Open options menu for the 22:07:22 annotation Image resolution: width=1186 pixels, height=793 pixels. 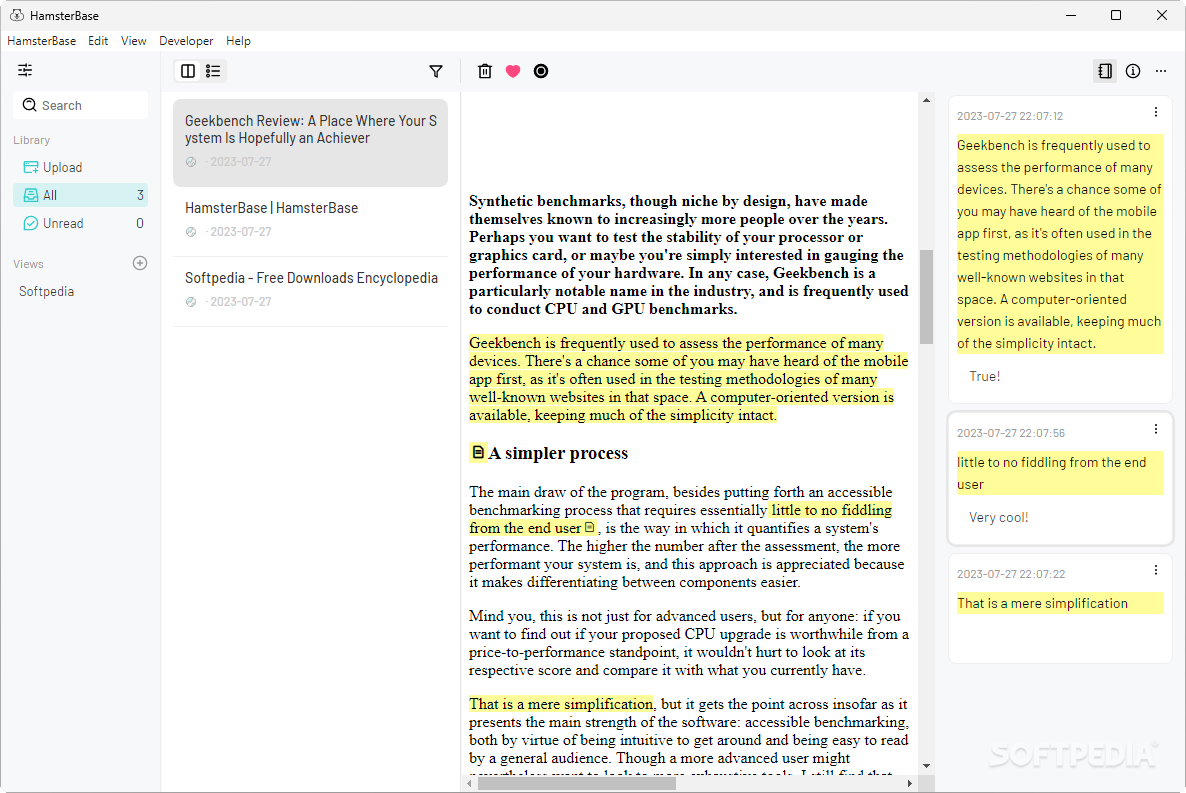[1156, 570]
